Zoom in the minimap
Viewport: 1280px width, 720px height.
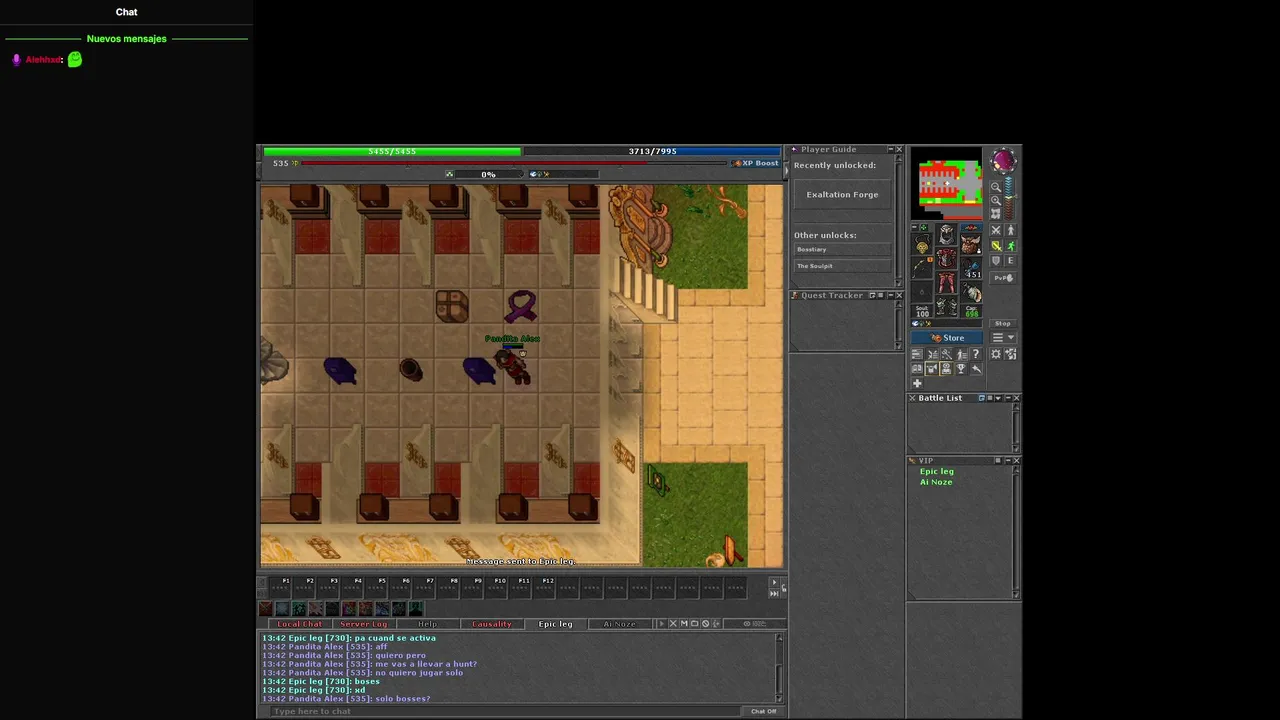pyautogui.click(x=996, y=200)
